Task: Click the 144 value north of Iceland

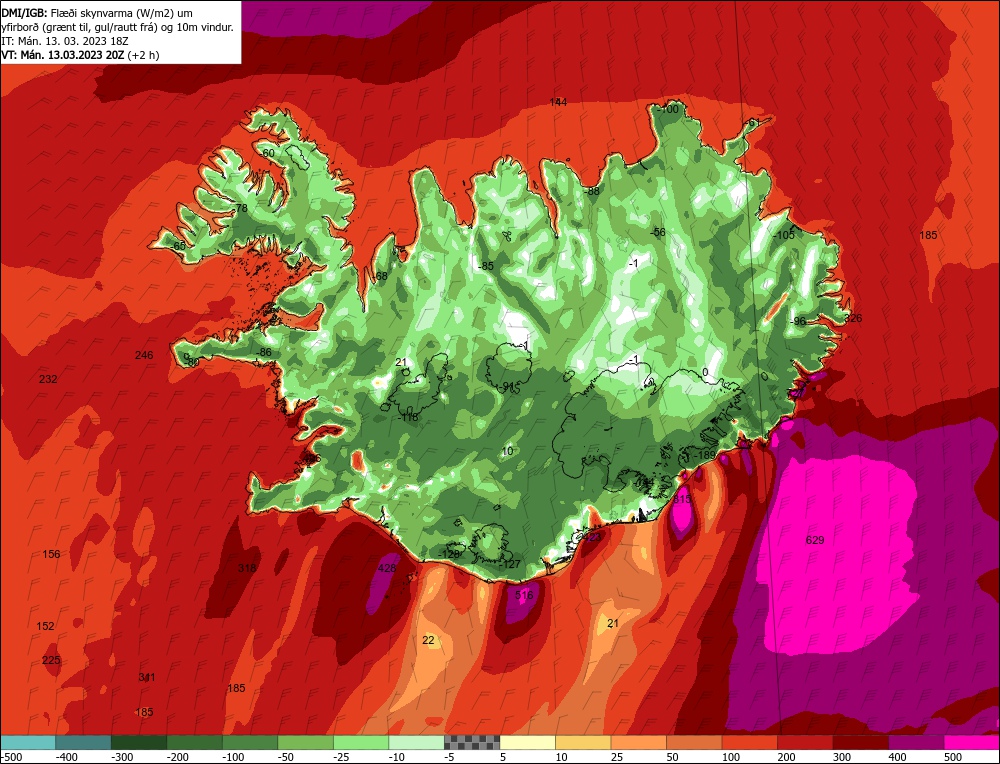Action: [558, 103]
